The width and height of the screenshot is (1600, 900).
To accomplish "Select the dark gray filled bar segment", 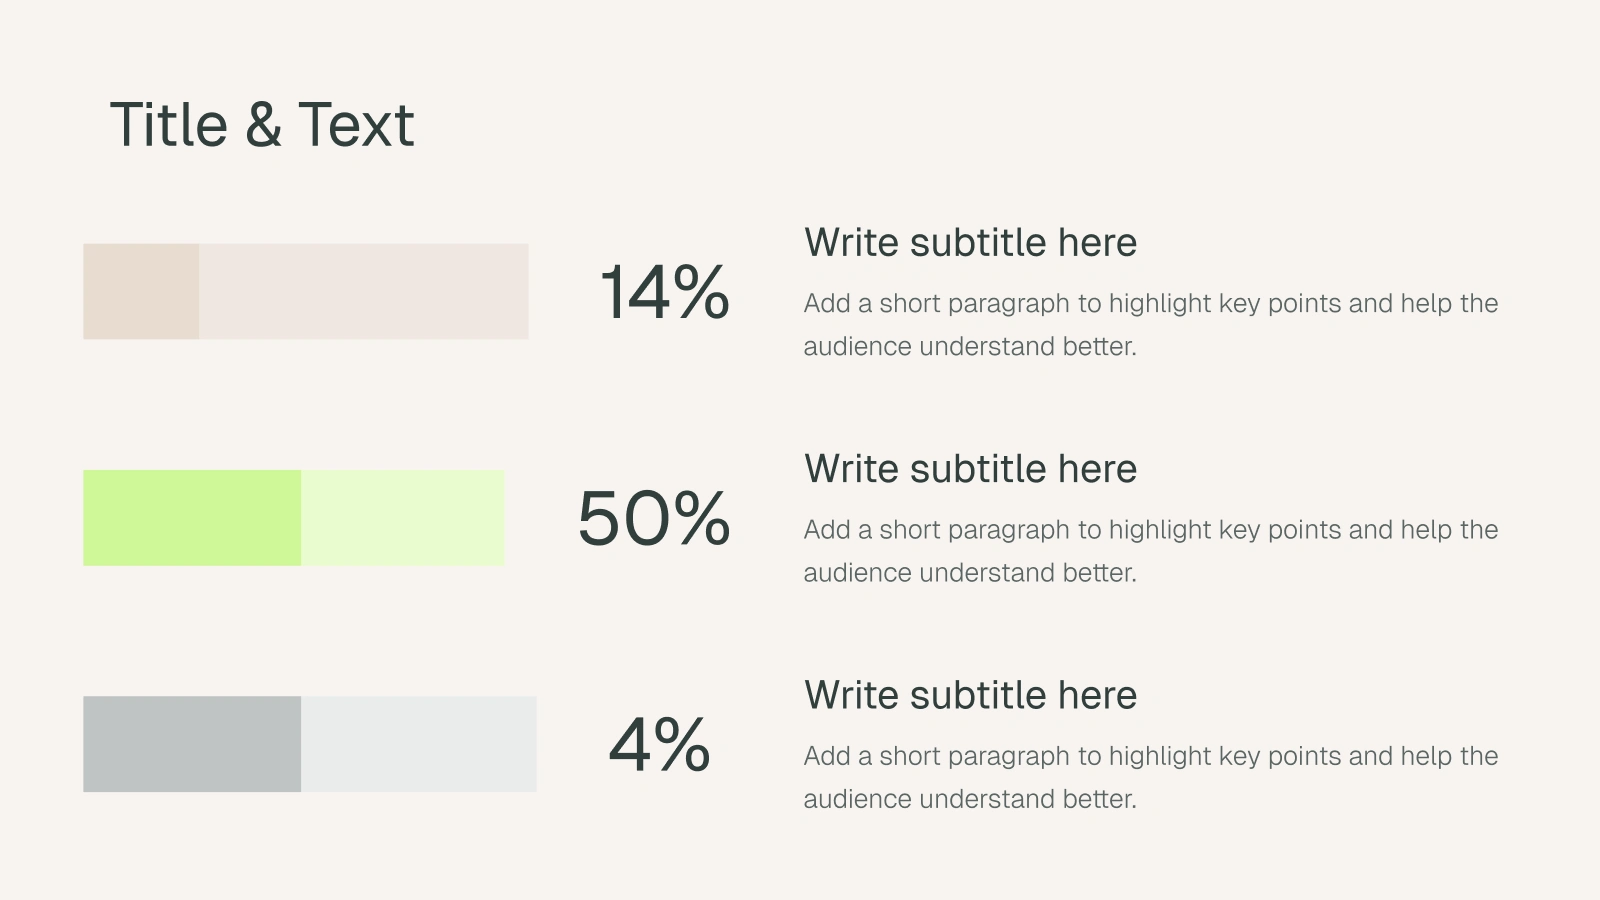I will (x=192, y=744).
